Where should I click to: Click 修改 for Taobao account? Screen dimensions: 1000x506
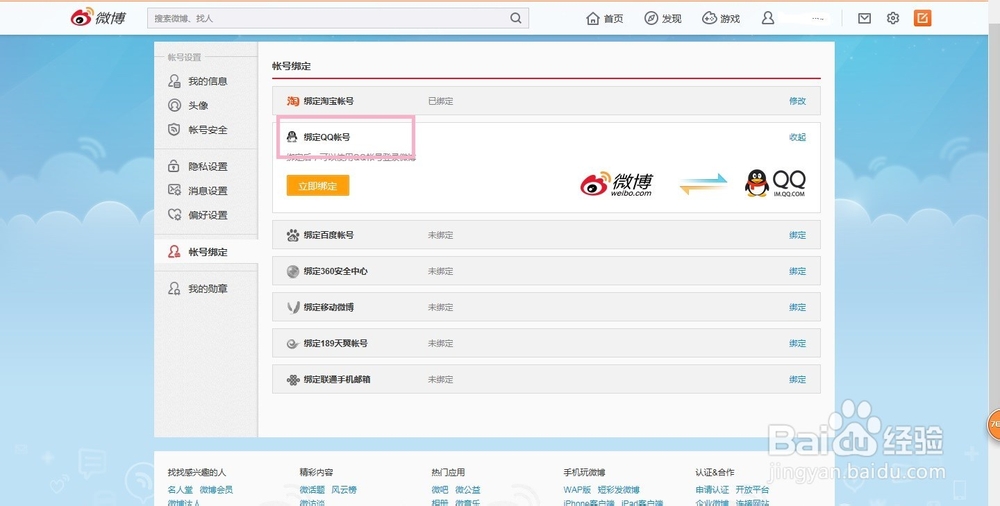[797, 101]
